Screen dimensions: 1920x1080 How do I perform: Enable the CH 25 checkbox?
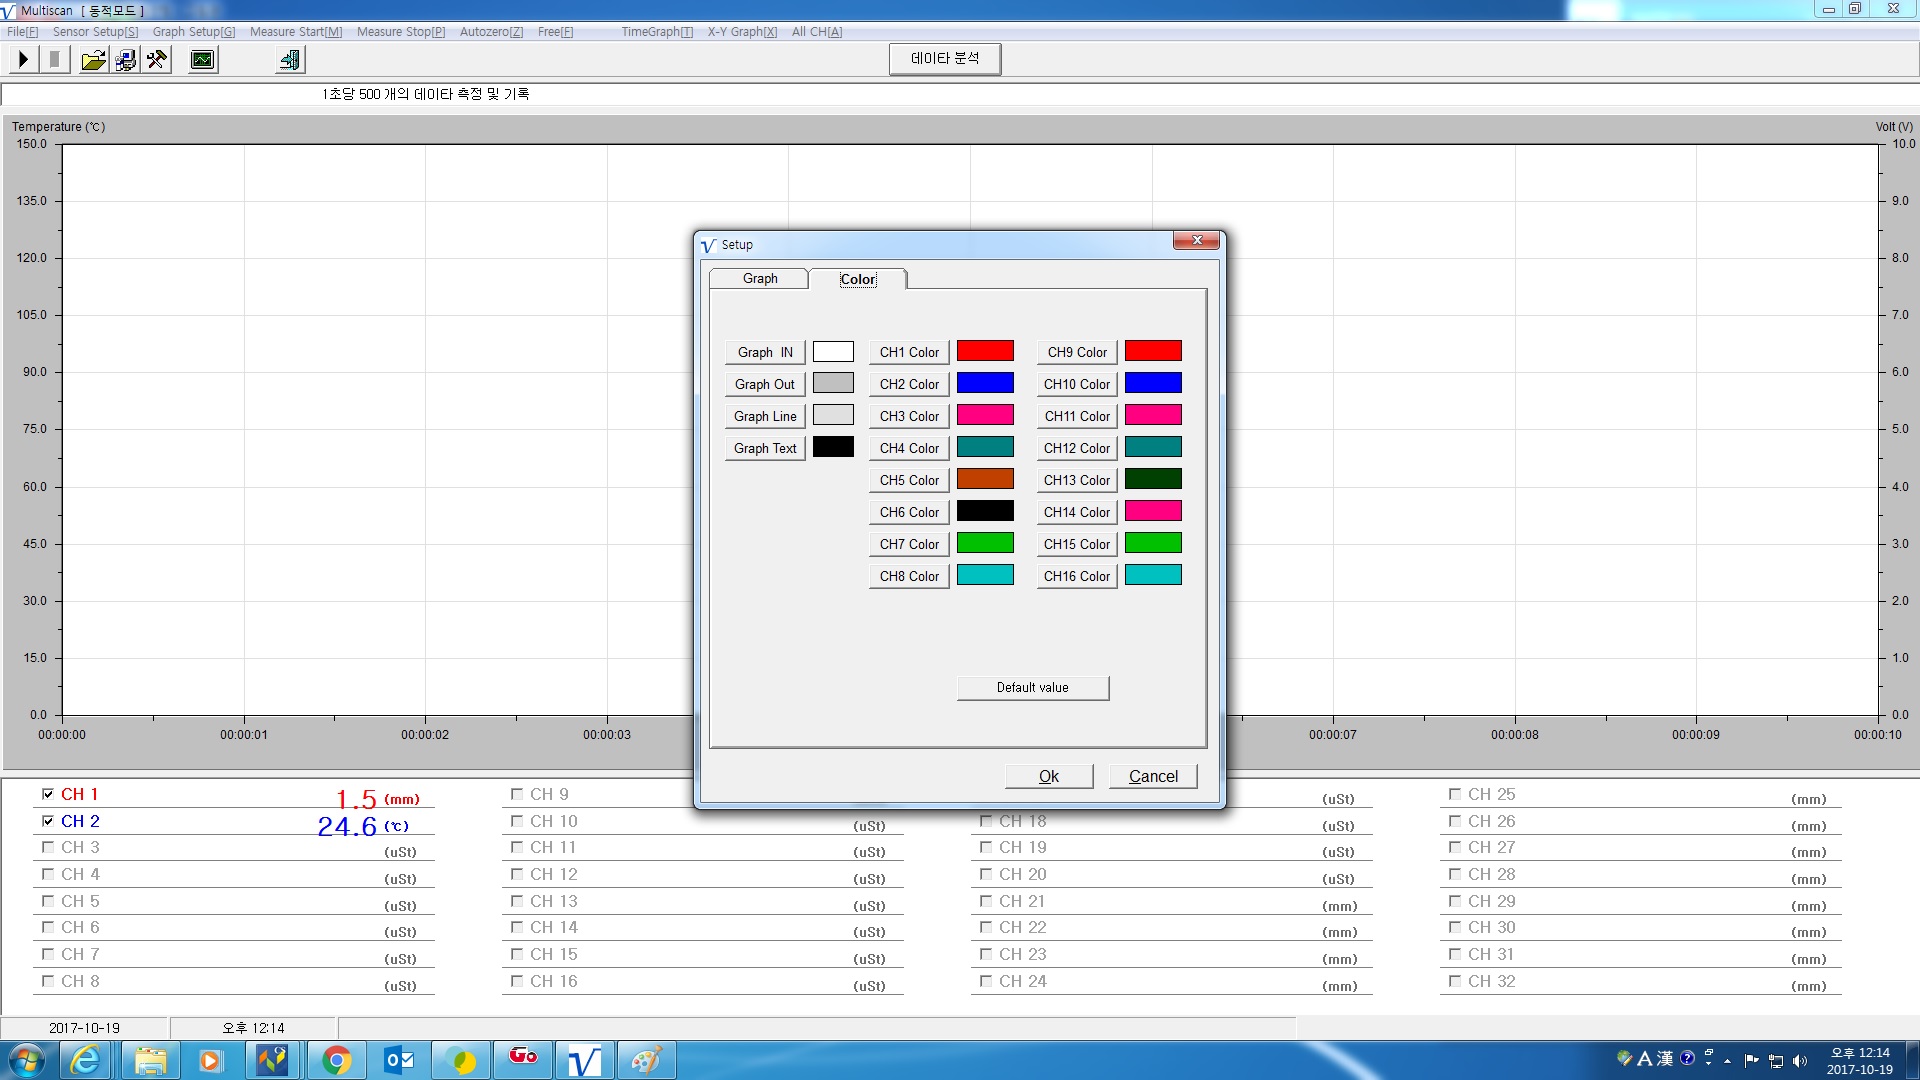coord(1455,794)
